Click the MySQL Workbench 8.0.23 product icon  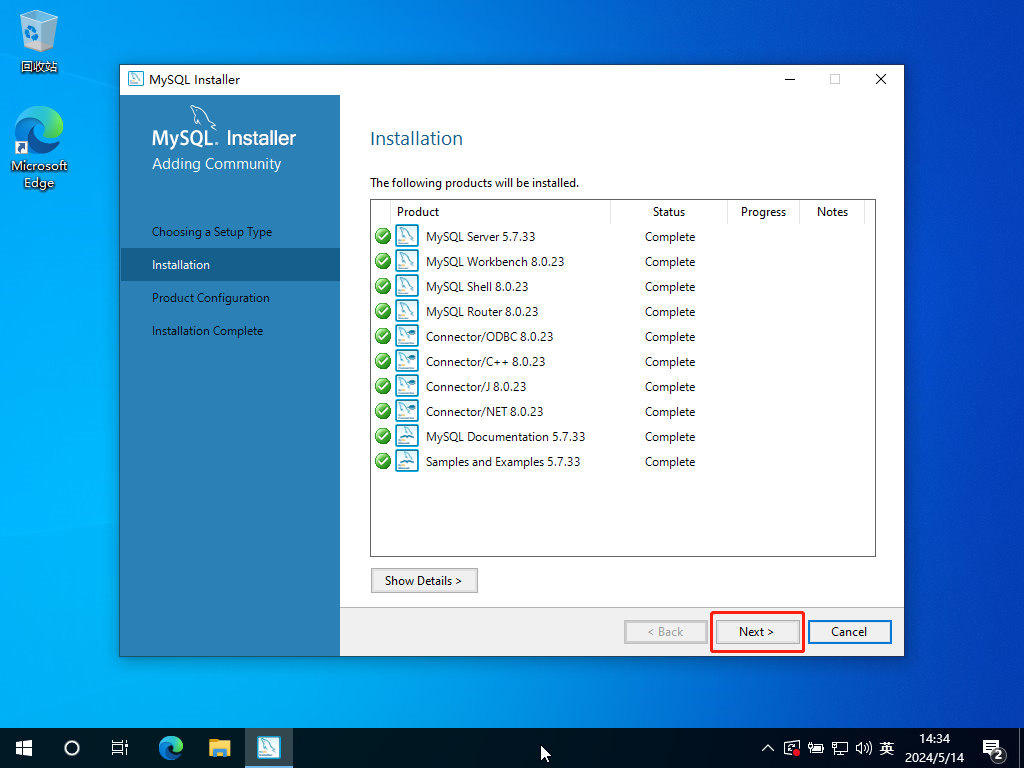click(x=407, y=262)
